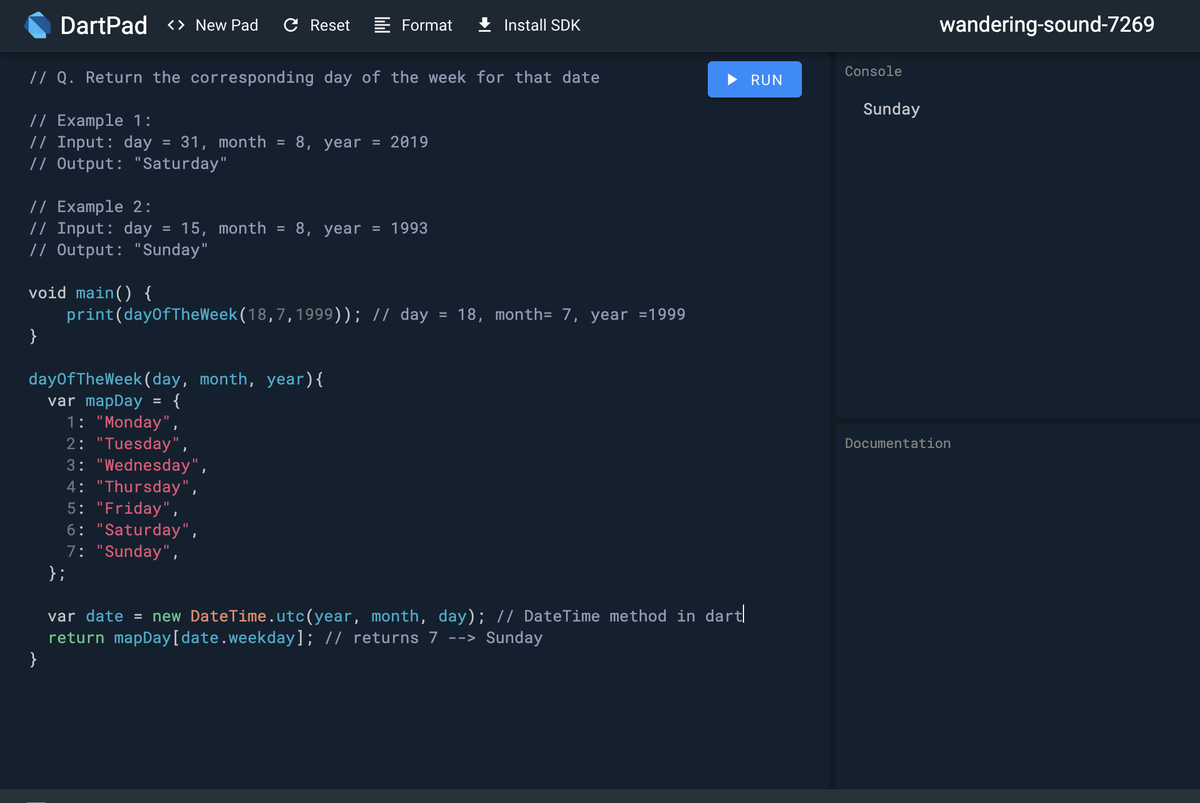Image resolution: width=1200 pixels, height=803 pixels.
Task: Click the 'Example 1:' comment line
Action: point(90,120)
